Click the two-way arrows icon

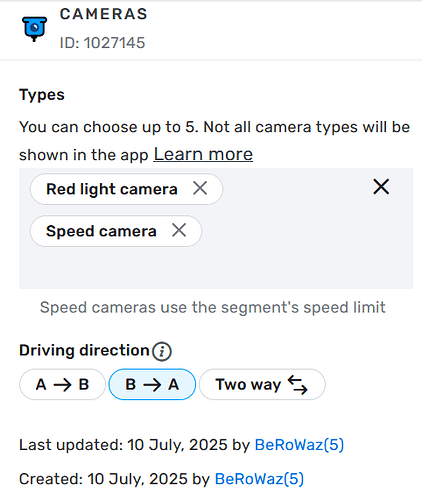pos(298,385)
